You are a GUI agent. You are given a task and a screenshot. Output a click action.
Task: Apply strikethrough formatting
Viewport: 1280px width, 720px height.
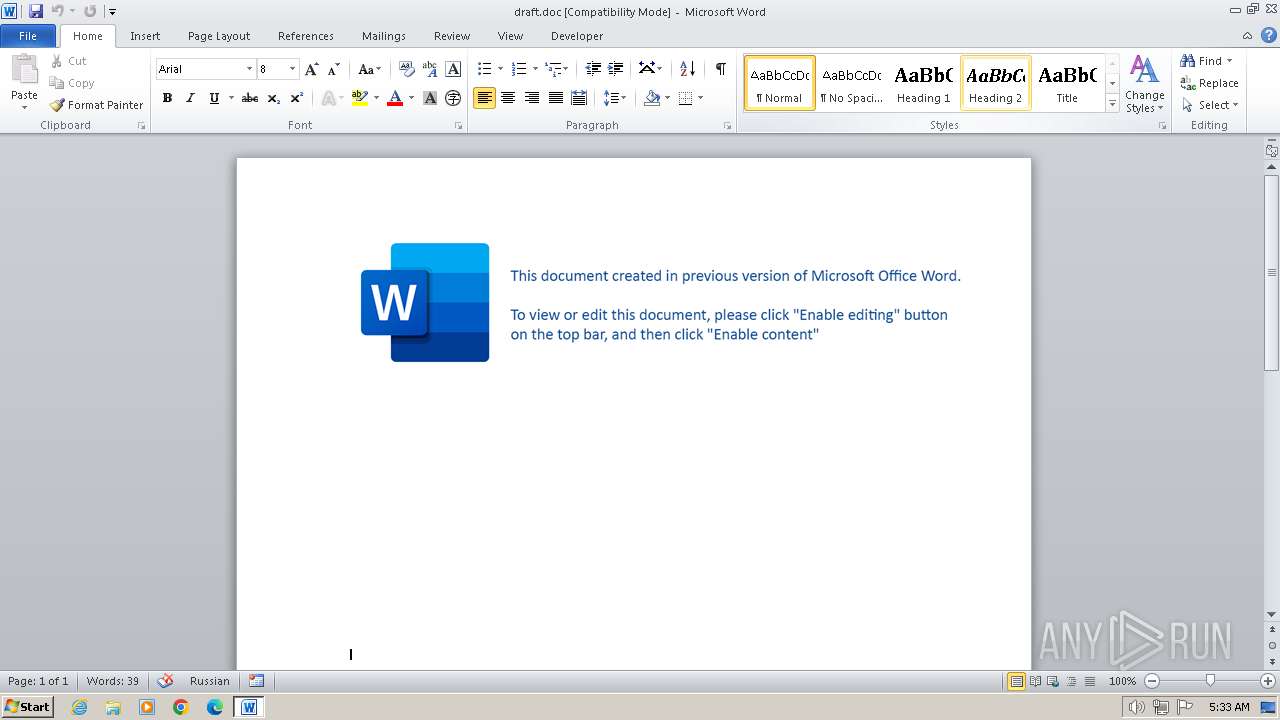point(250,98)
